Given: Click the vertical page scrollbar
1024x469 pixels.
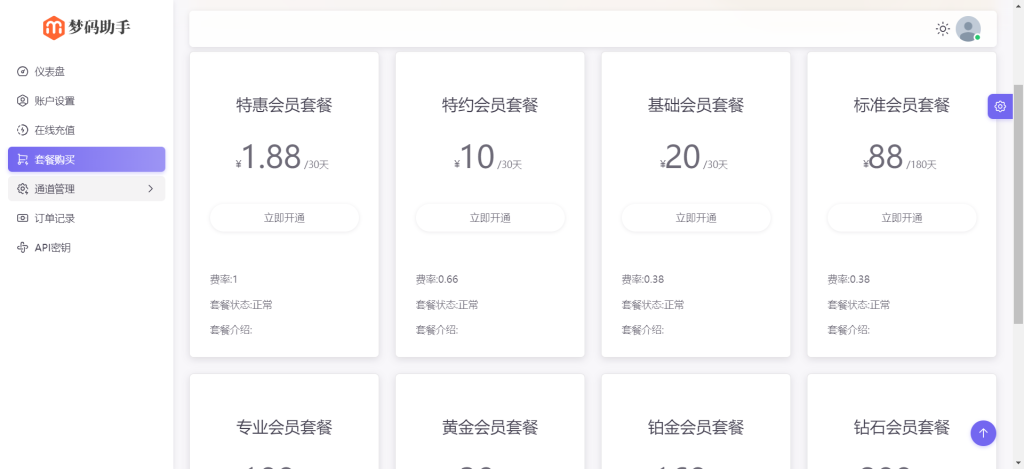Looking at the screenshot, I should [x=1018, y=200].
